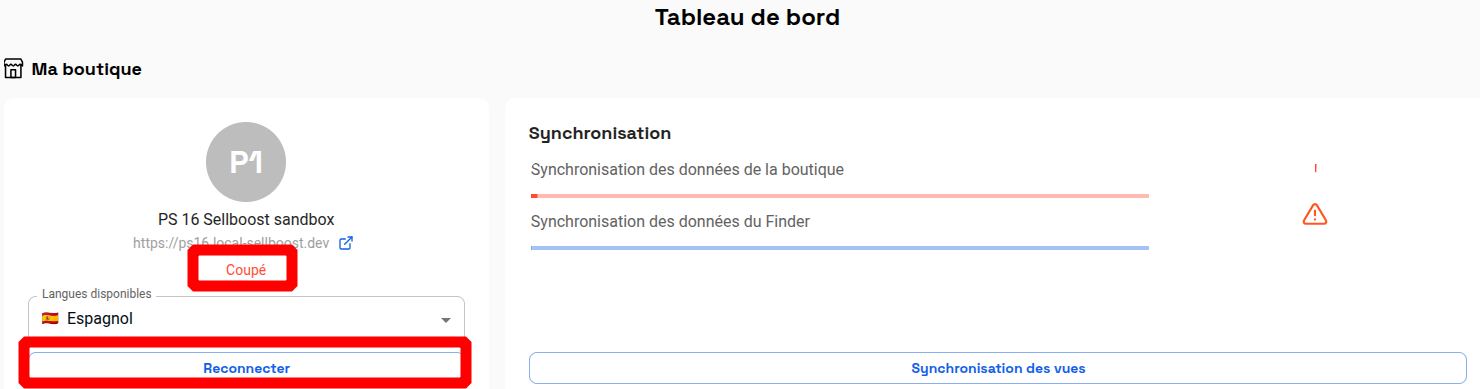Image resolution: width=1480 pixels, height=389 pixels.
Task: Click the PS 16 Sellboost sandbox shop name
Action: [x=246, y=219]
